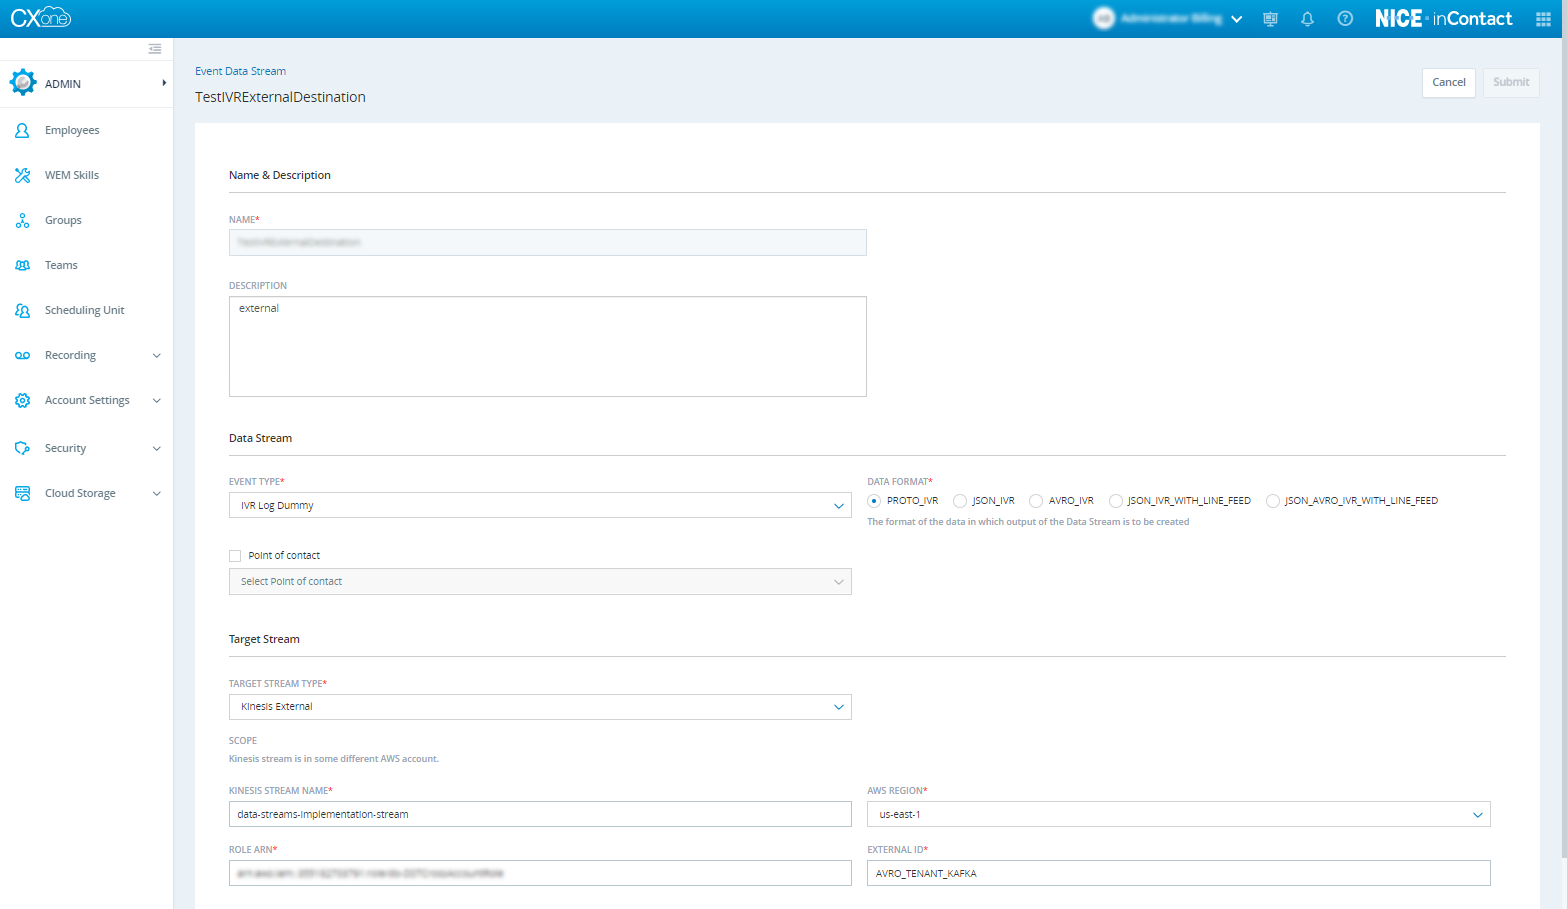Image resolution: width=1567 pixels, height=909 pixels.
Task: Open notifications bell icon
Action: tap(1307, 19)
